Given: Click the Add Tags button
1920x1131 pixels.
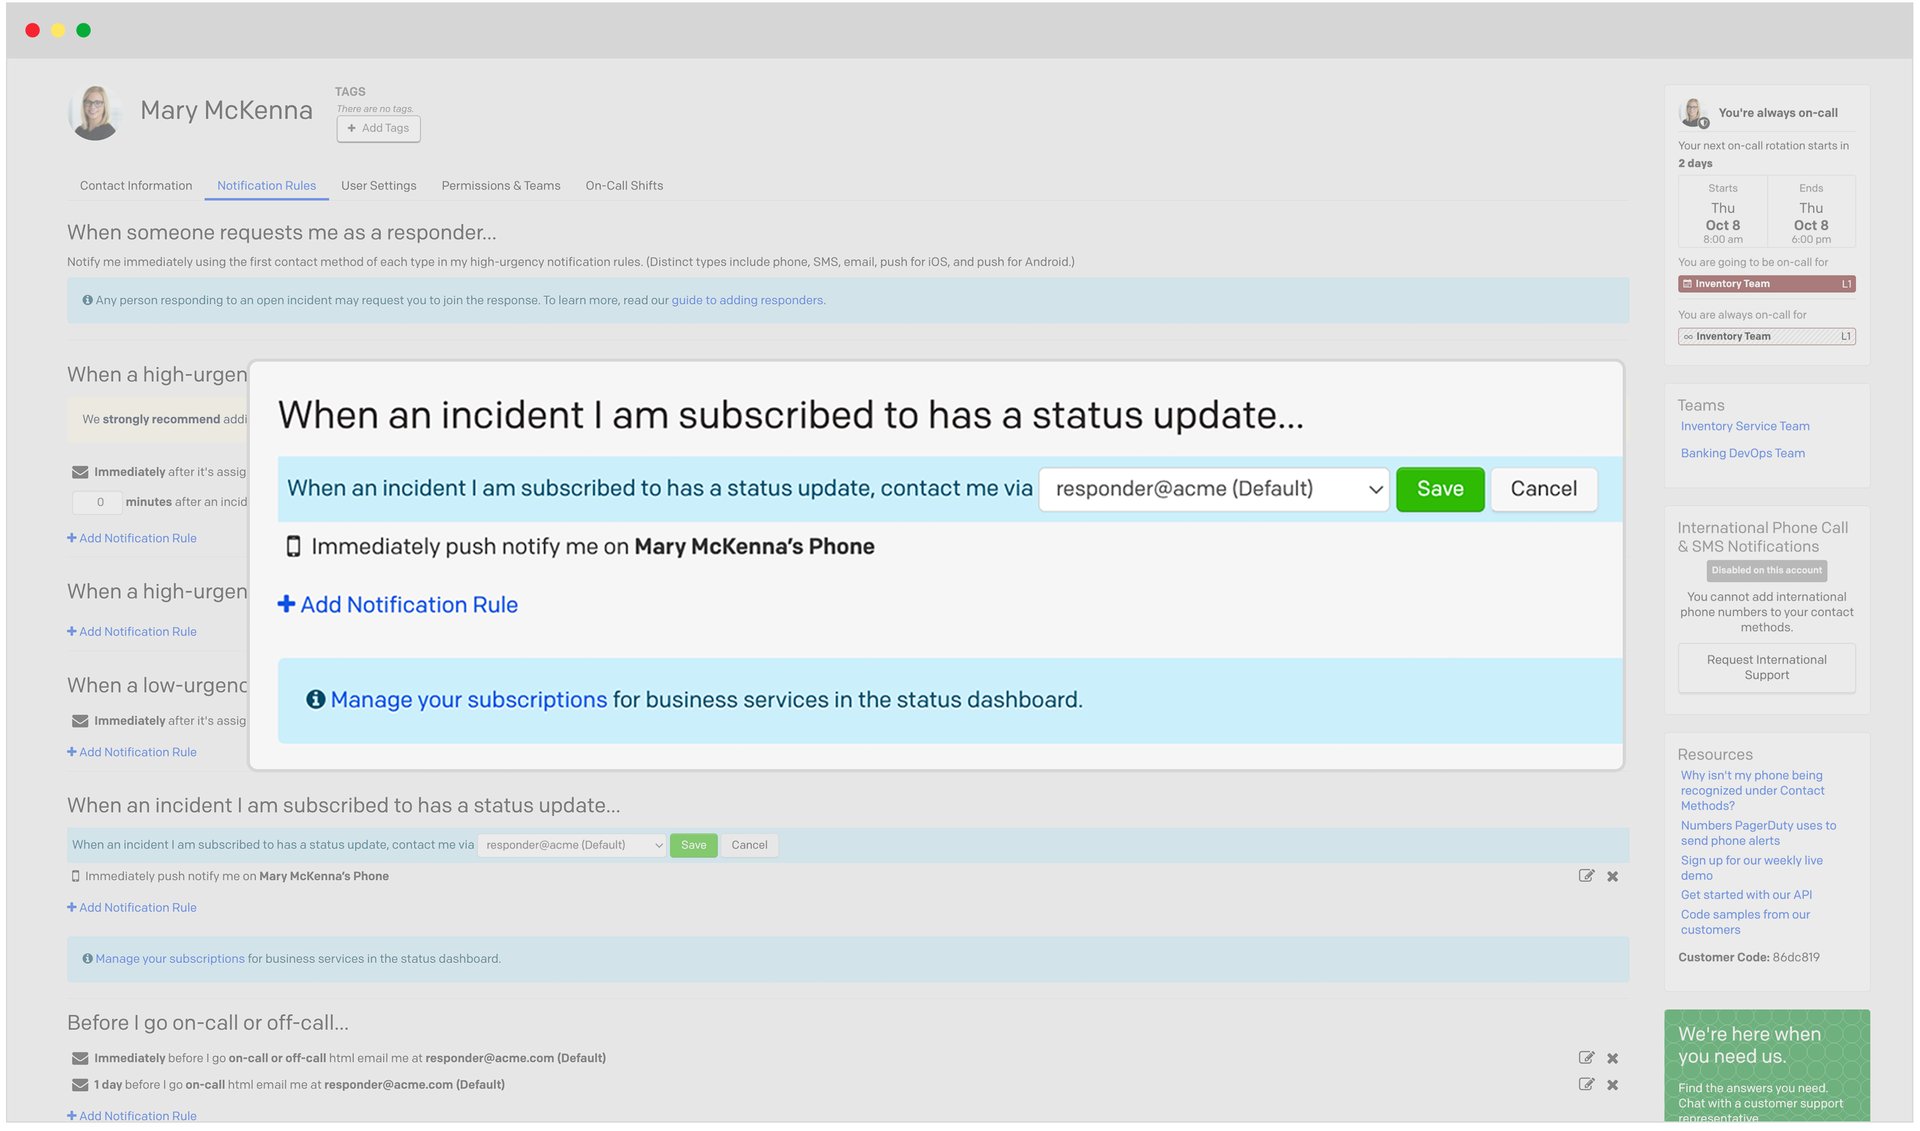Looking at the screenshot, I should [378, 128].
